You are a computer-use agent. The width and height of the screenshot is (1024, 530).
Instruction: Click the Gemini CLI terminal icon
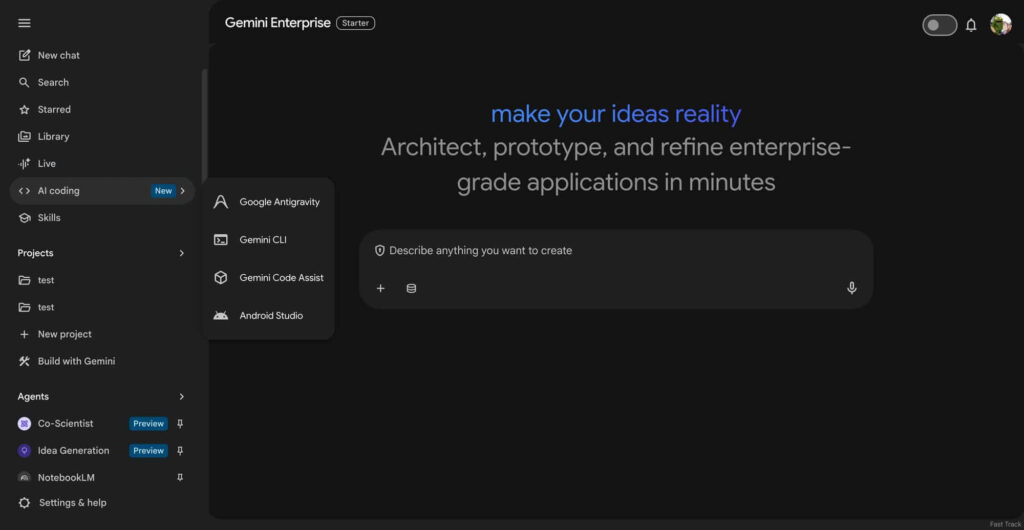click(x=221, y=240)
